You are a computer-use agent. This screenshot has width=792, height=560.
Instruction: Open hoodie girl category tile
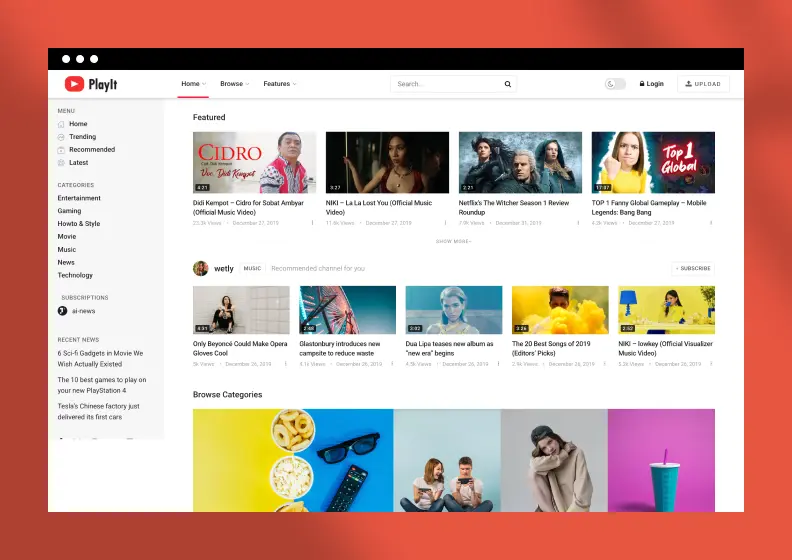(x=554, y=461)
